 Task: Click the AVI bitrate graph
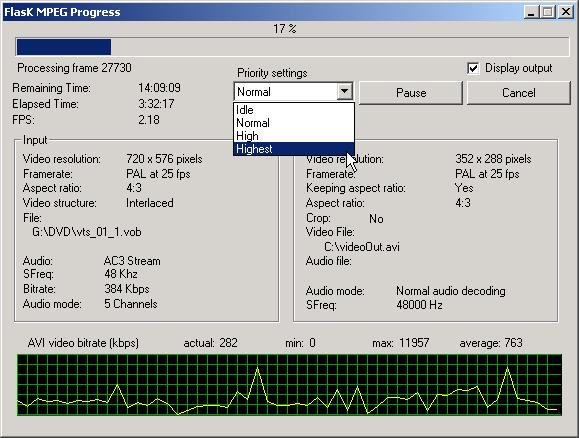(290, 385)
